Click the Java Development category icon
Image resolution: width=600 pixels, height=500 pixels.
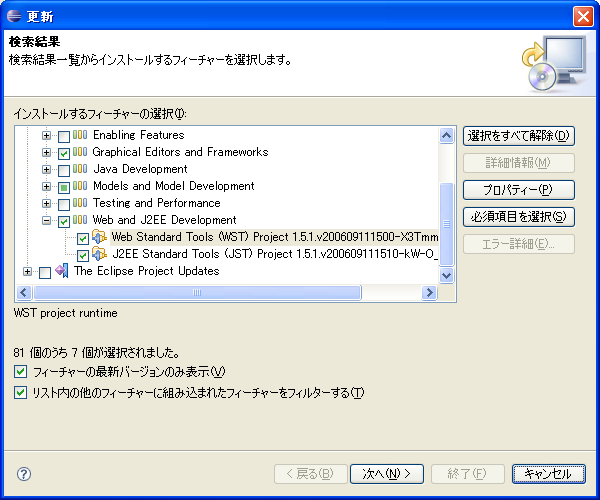[81, 170]
